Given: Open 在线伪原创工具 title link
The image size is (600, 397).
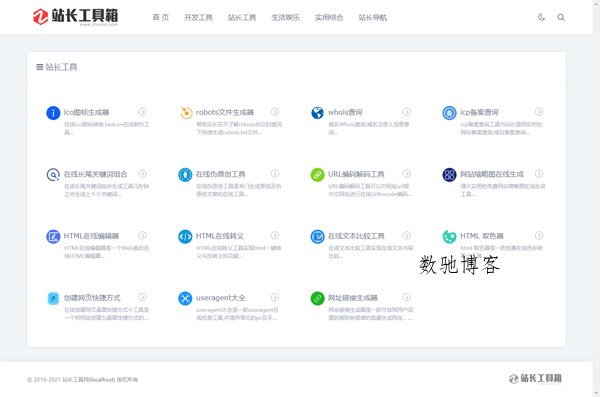Looking at the screenshot, I should [x=221, y=174].
